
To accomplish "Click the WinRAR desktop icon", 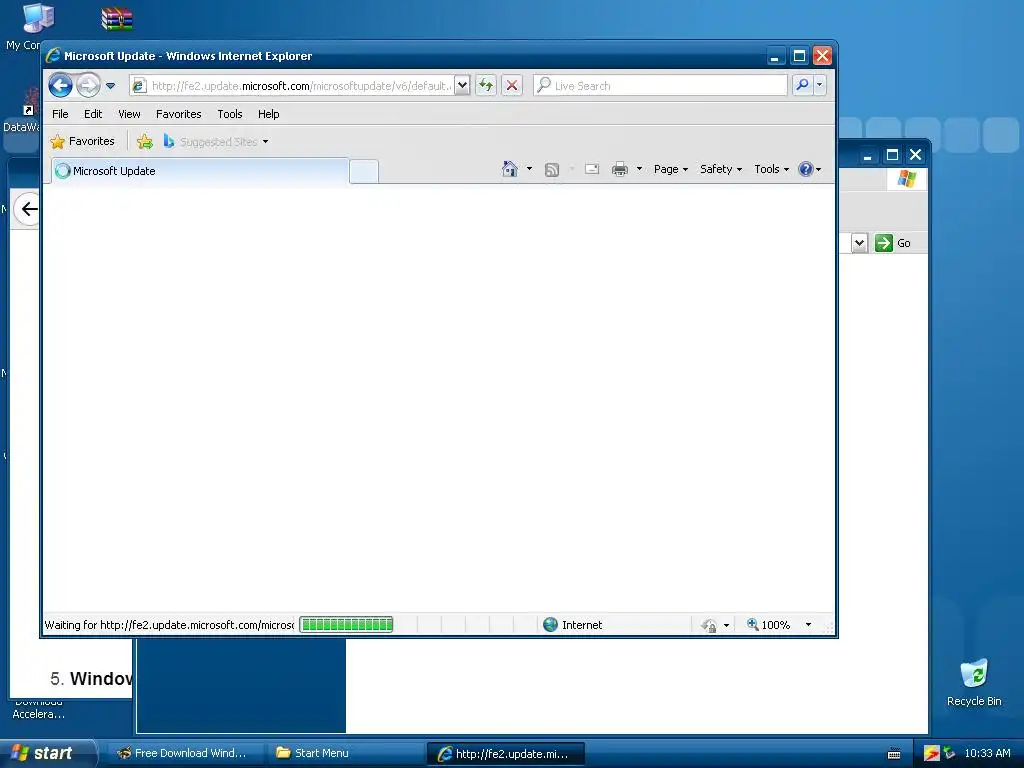I will coord(117,18).
